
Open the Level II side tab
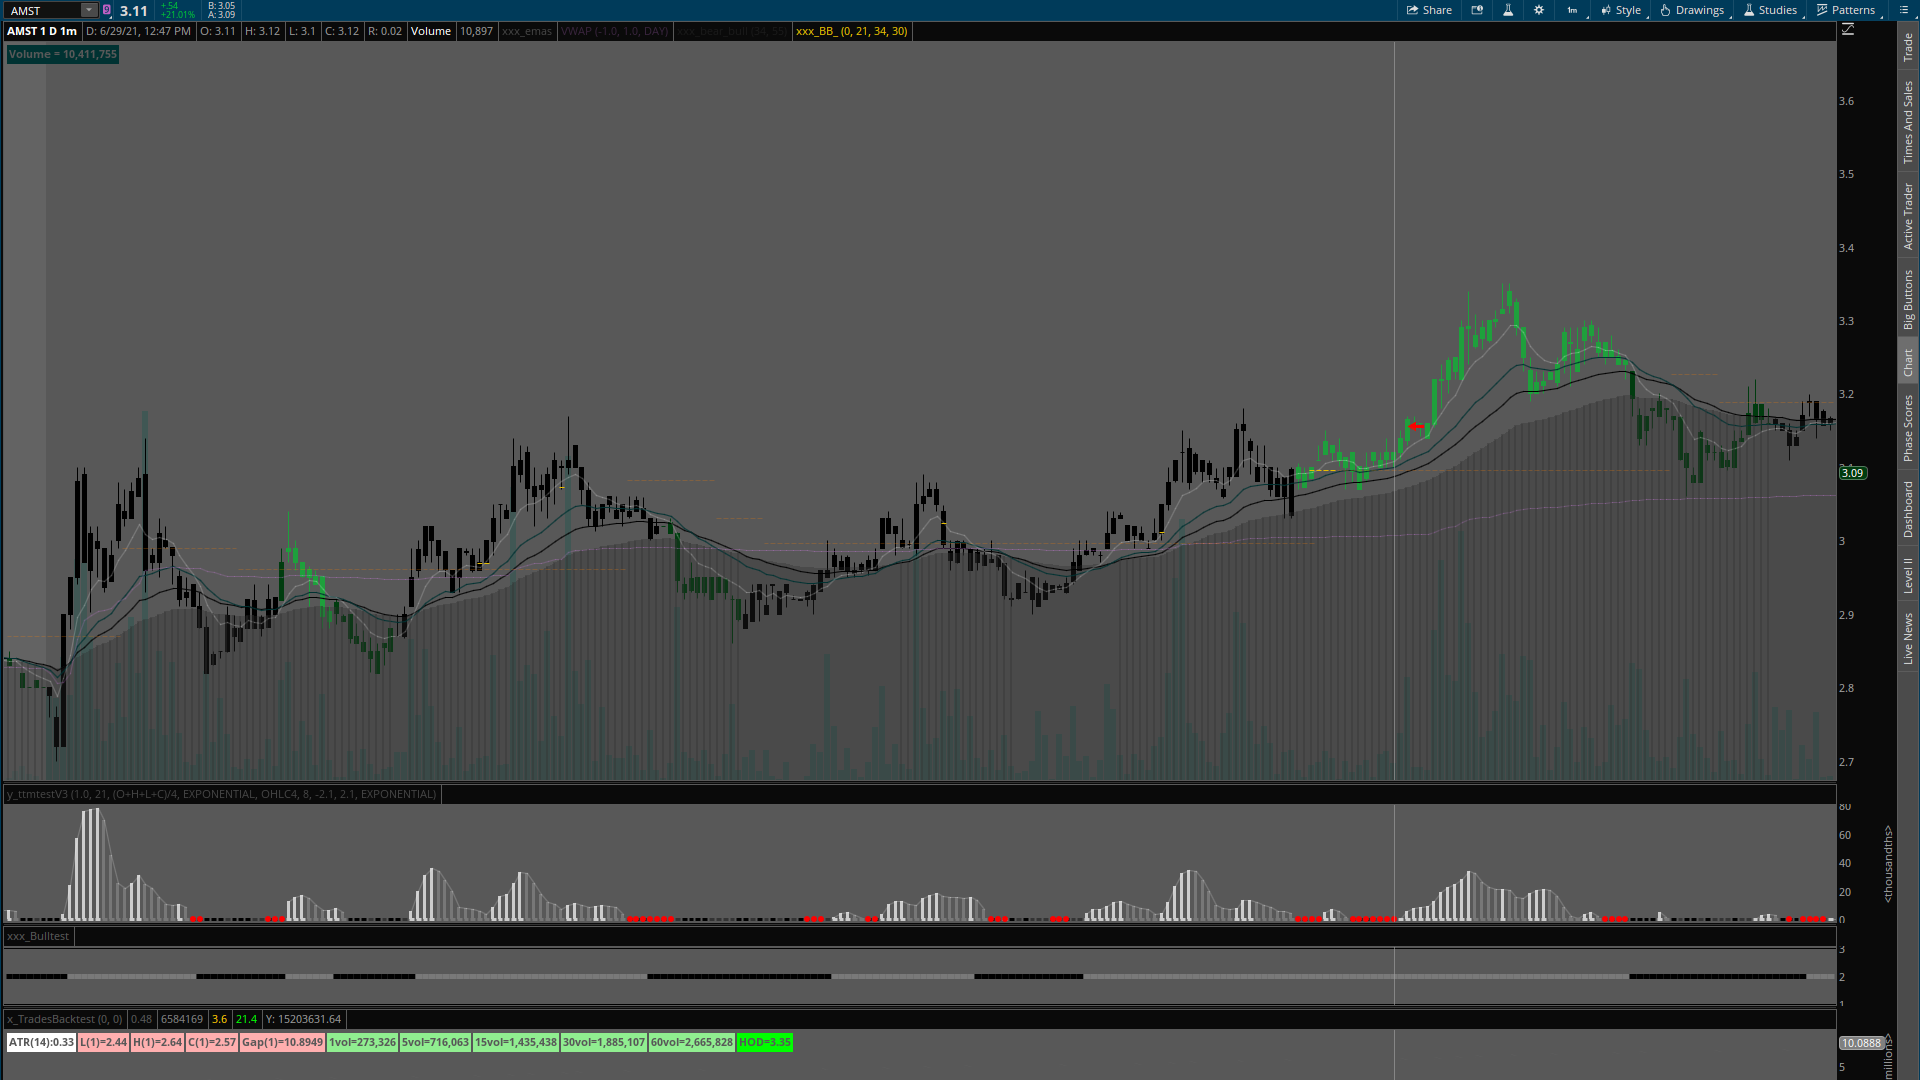pos(1908,575)
